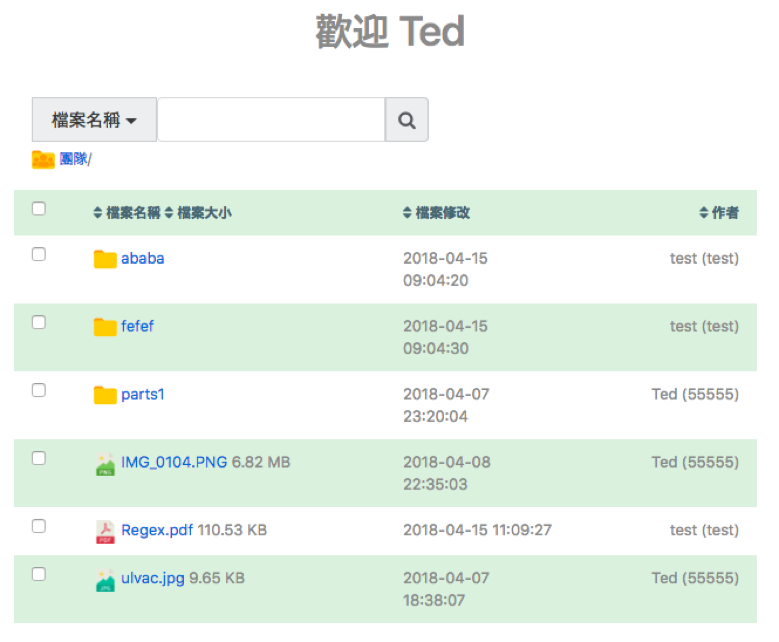Focus the search text input field
The height and width of the screenshot is (642, 779).
coord(271,120)
